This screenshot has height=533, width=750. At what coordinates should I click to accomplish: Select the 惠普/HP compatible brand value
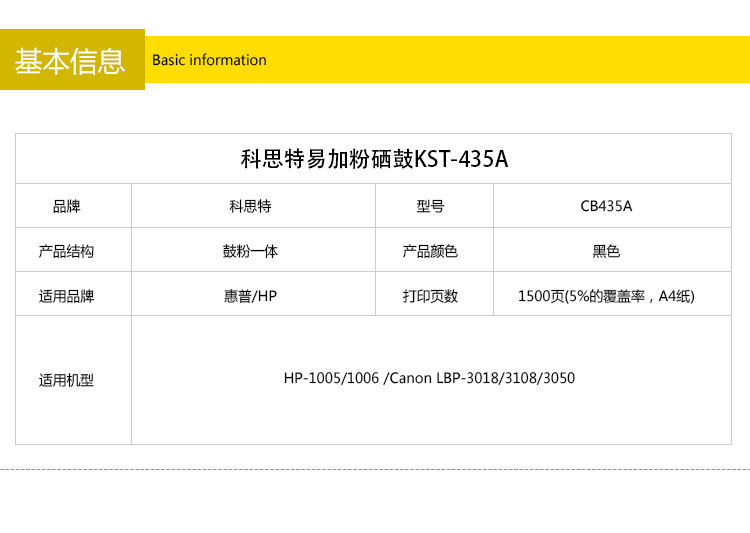[250, 296]
